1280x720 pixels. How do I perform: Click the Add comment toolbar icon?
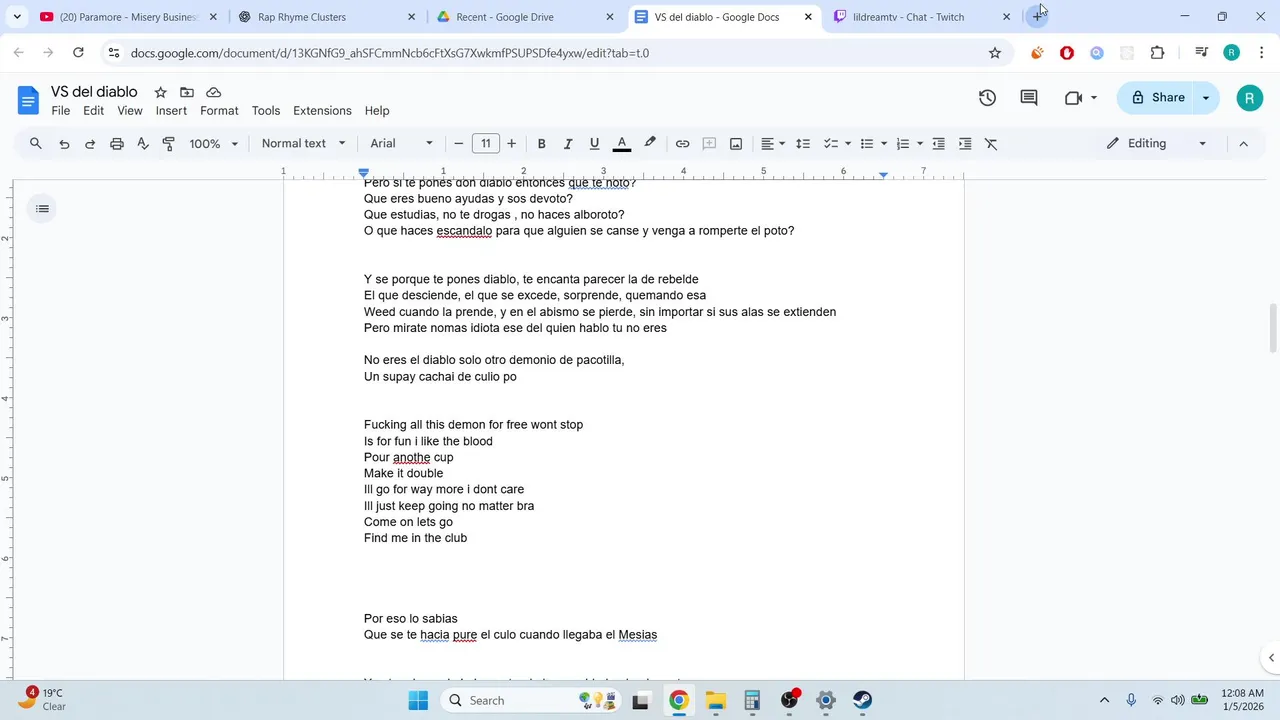tap(709, 144)
